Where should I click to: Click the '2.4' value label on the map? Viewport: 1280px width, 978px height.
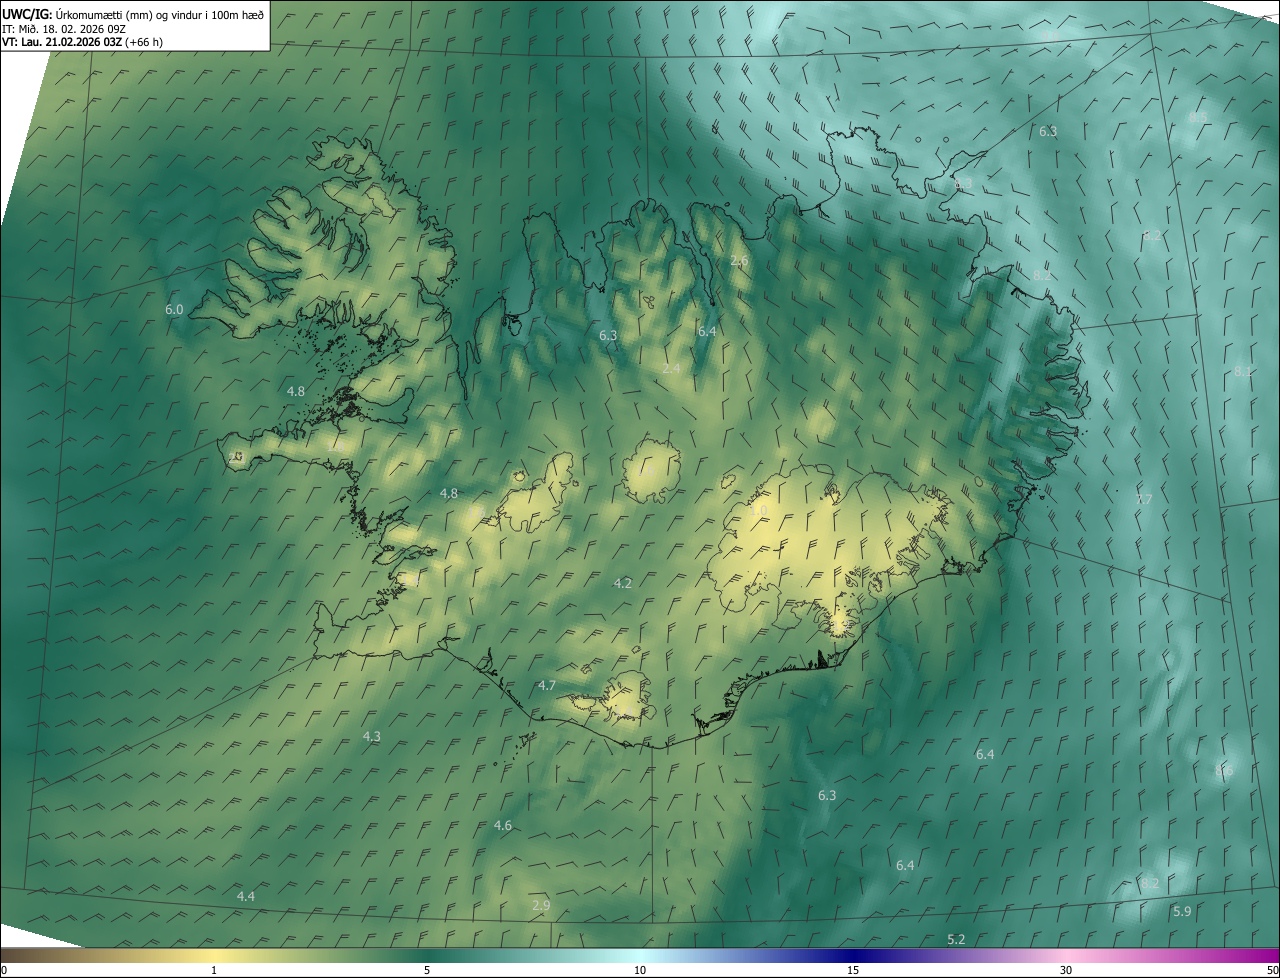pyautogui.click(x=671, y=369)
